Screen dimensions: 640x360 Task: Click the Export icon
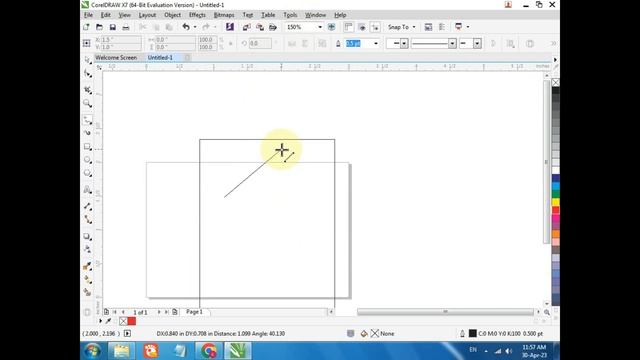click(x=260, y=27)
